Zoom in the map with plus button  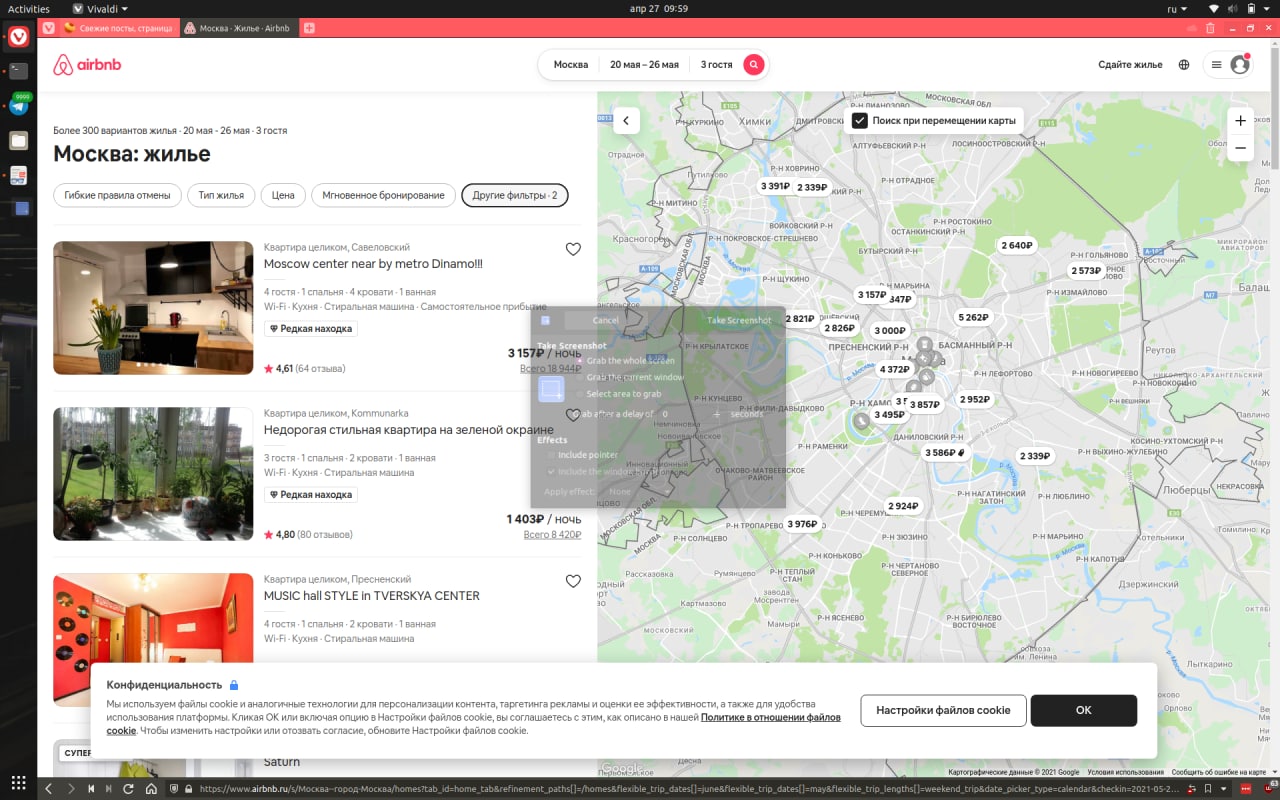pos(1240,121)
